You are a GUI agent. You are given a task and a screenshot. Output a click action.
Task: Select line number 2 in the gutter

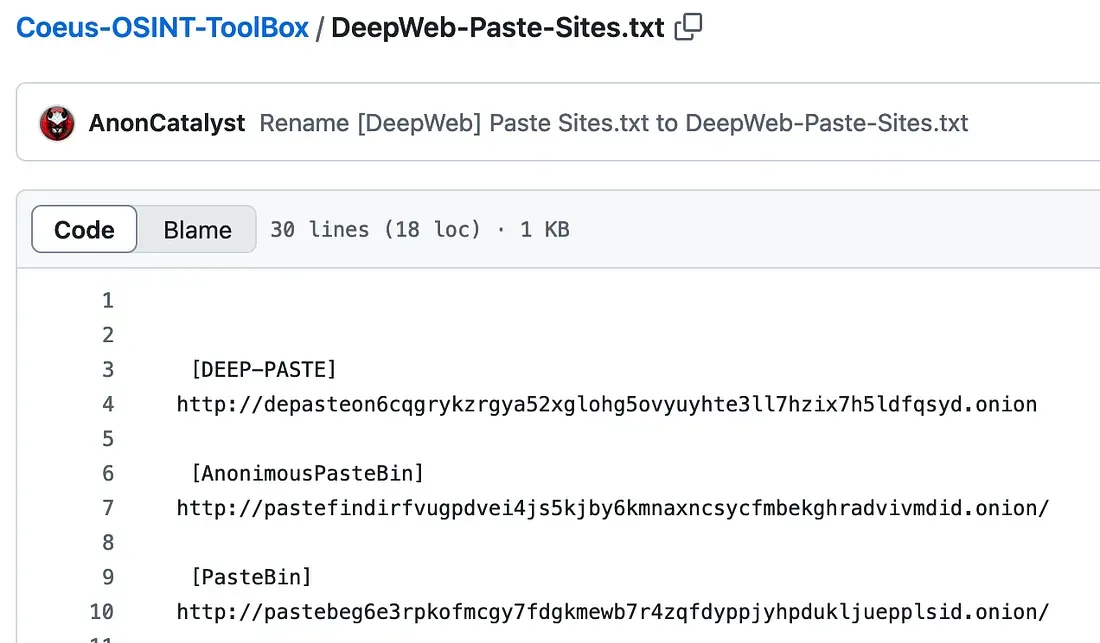click(x=108, y=335)
